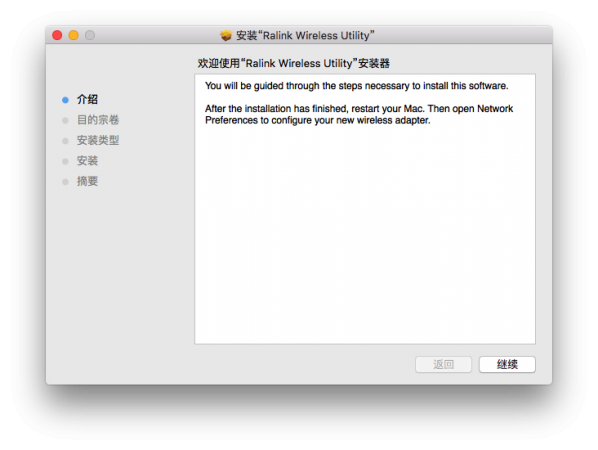Click the first line about being guided through steps
The height and width of the screenshot is (450, 598).
point(357,86)
